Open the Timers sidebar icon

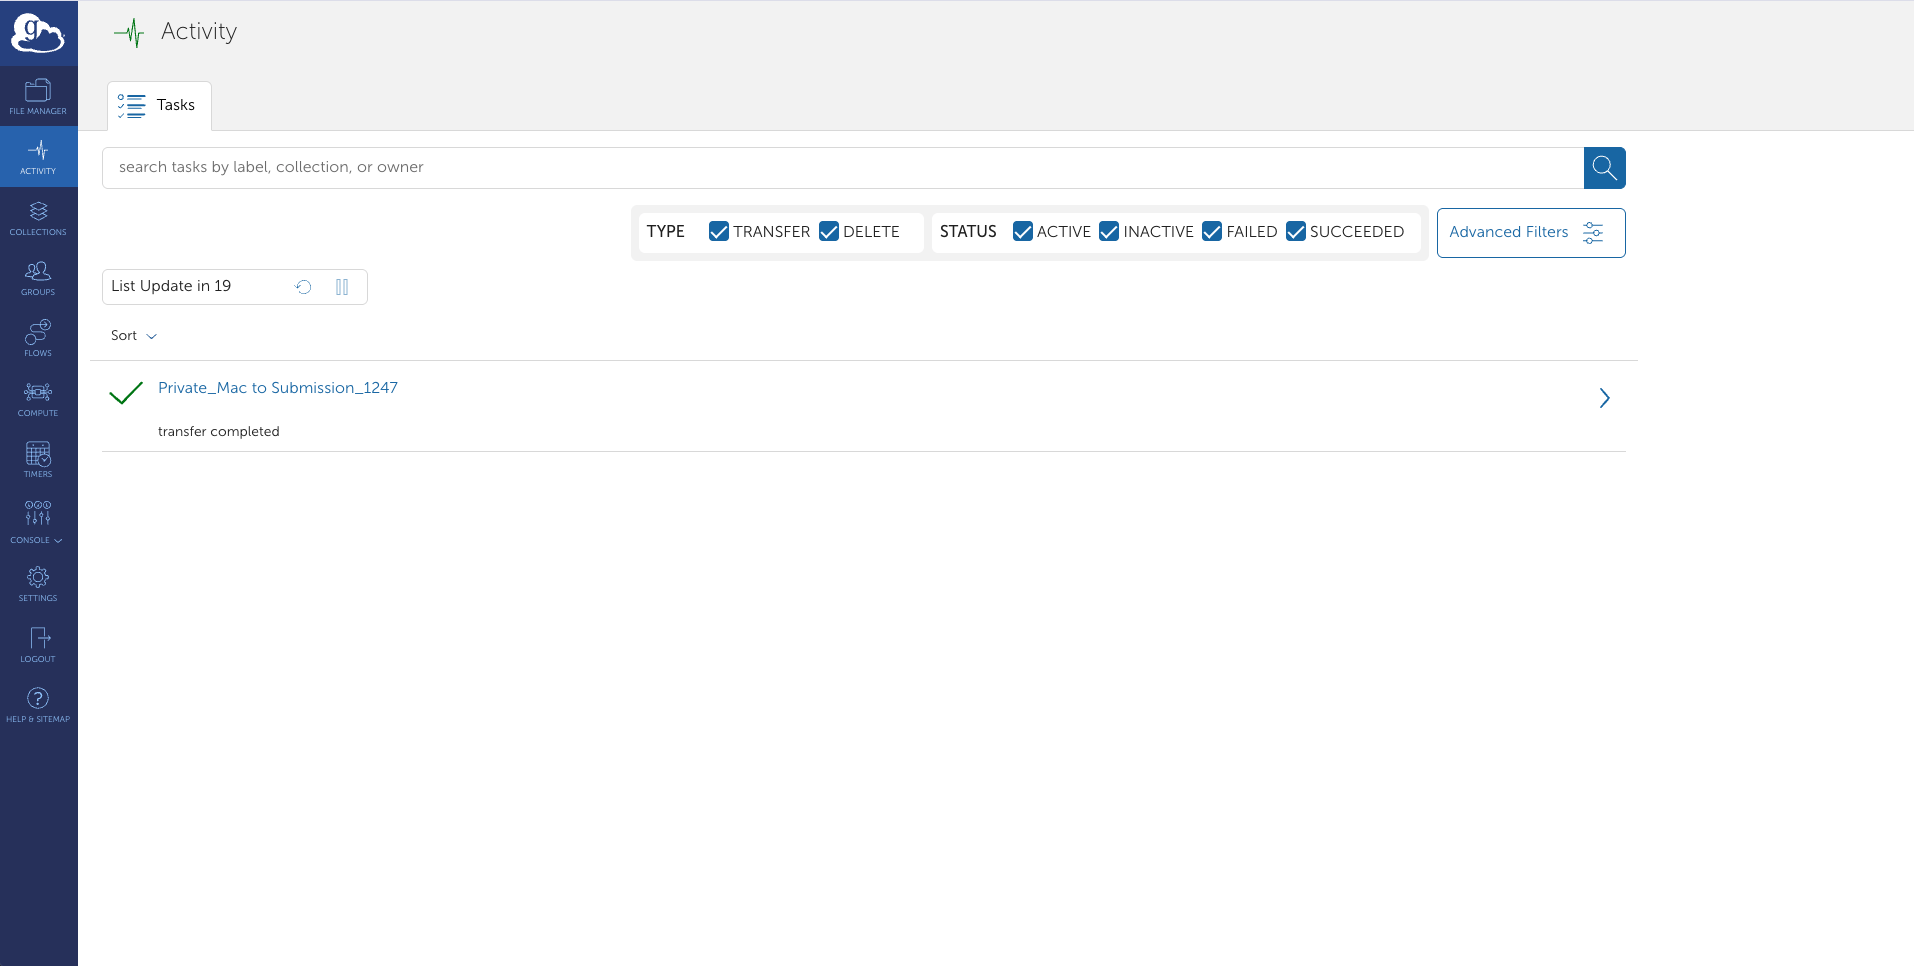[x=38, y=459]
